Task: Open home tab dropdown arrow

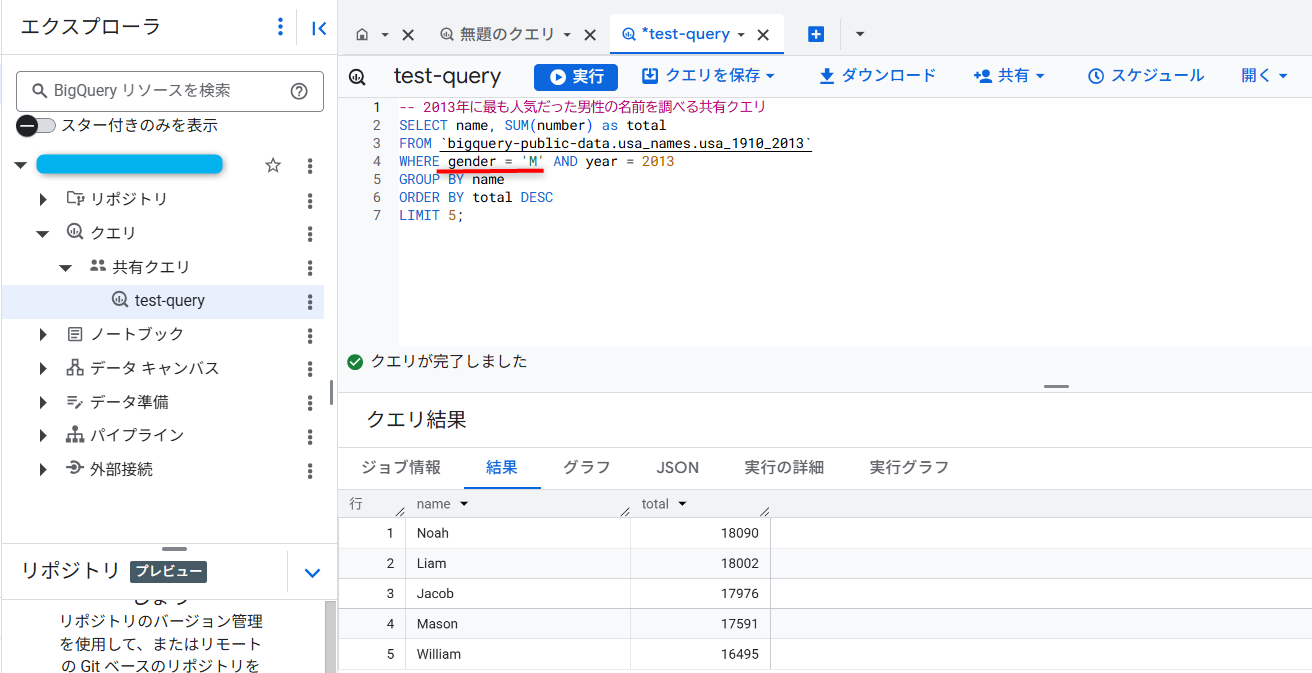Action: pyautogui.click(x=385, y=35)
